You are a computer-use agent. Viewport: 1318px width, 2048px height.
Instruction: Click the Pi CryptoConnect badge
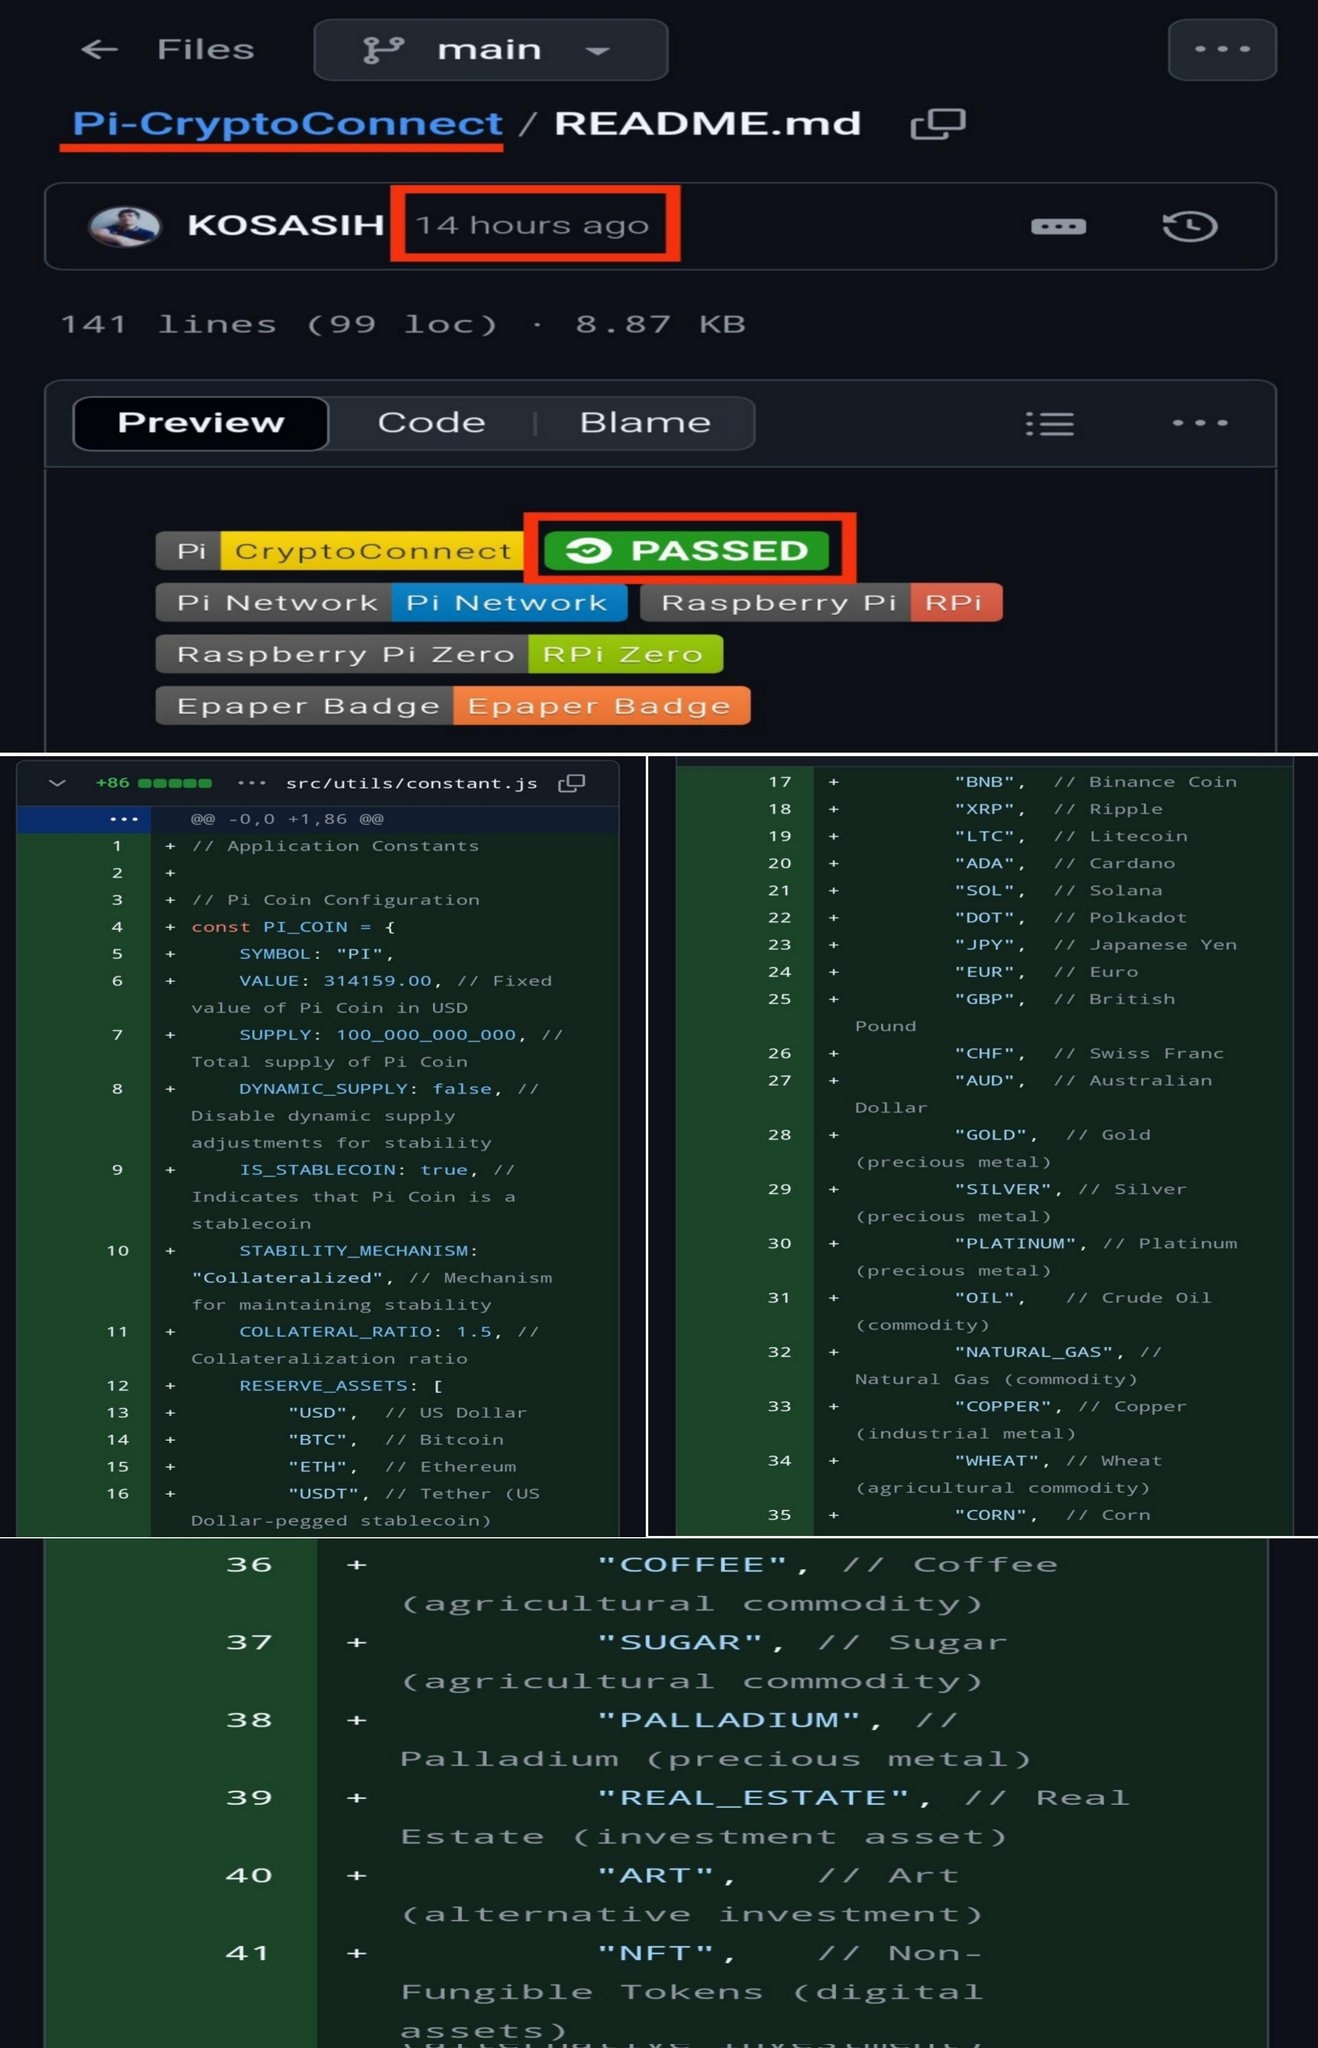(340, 551)
